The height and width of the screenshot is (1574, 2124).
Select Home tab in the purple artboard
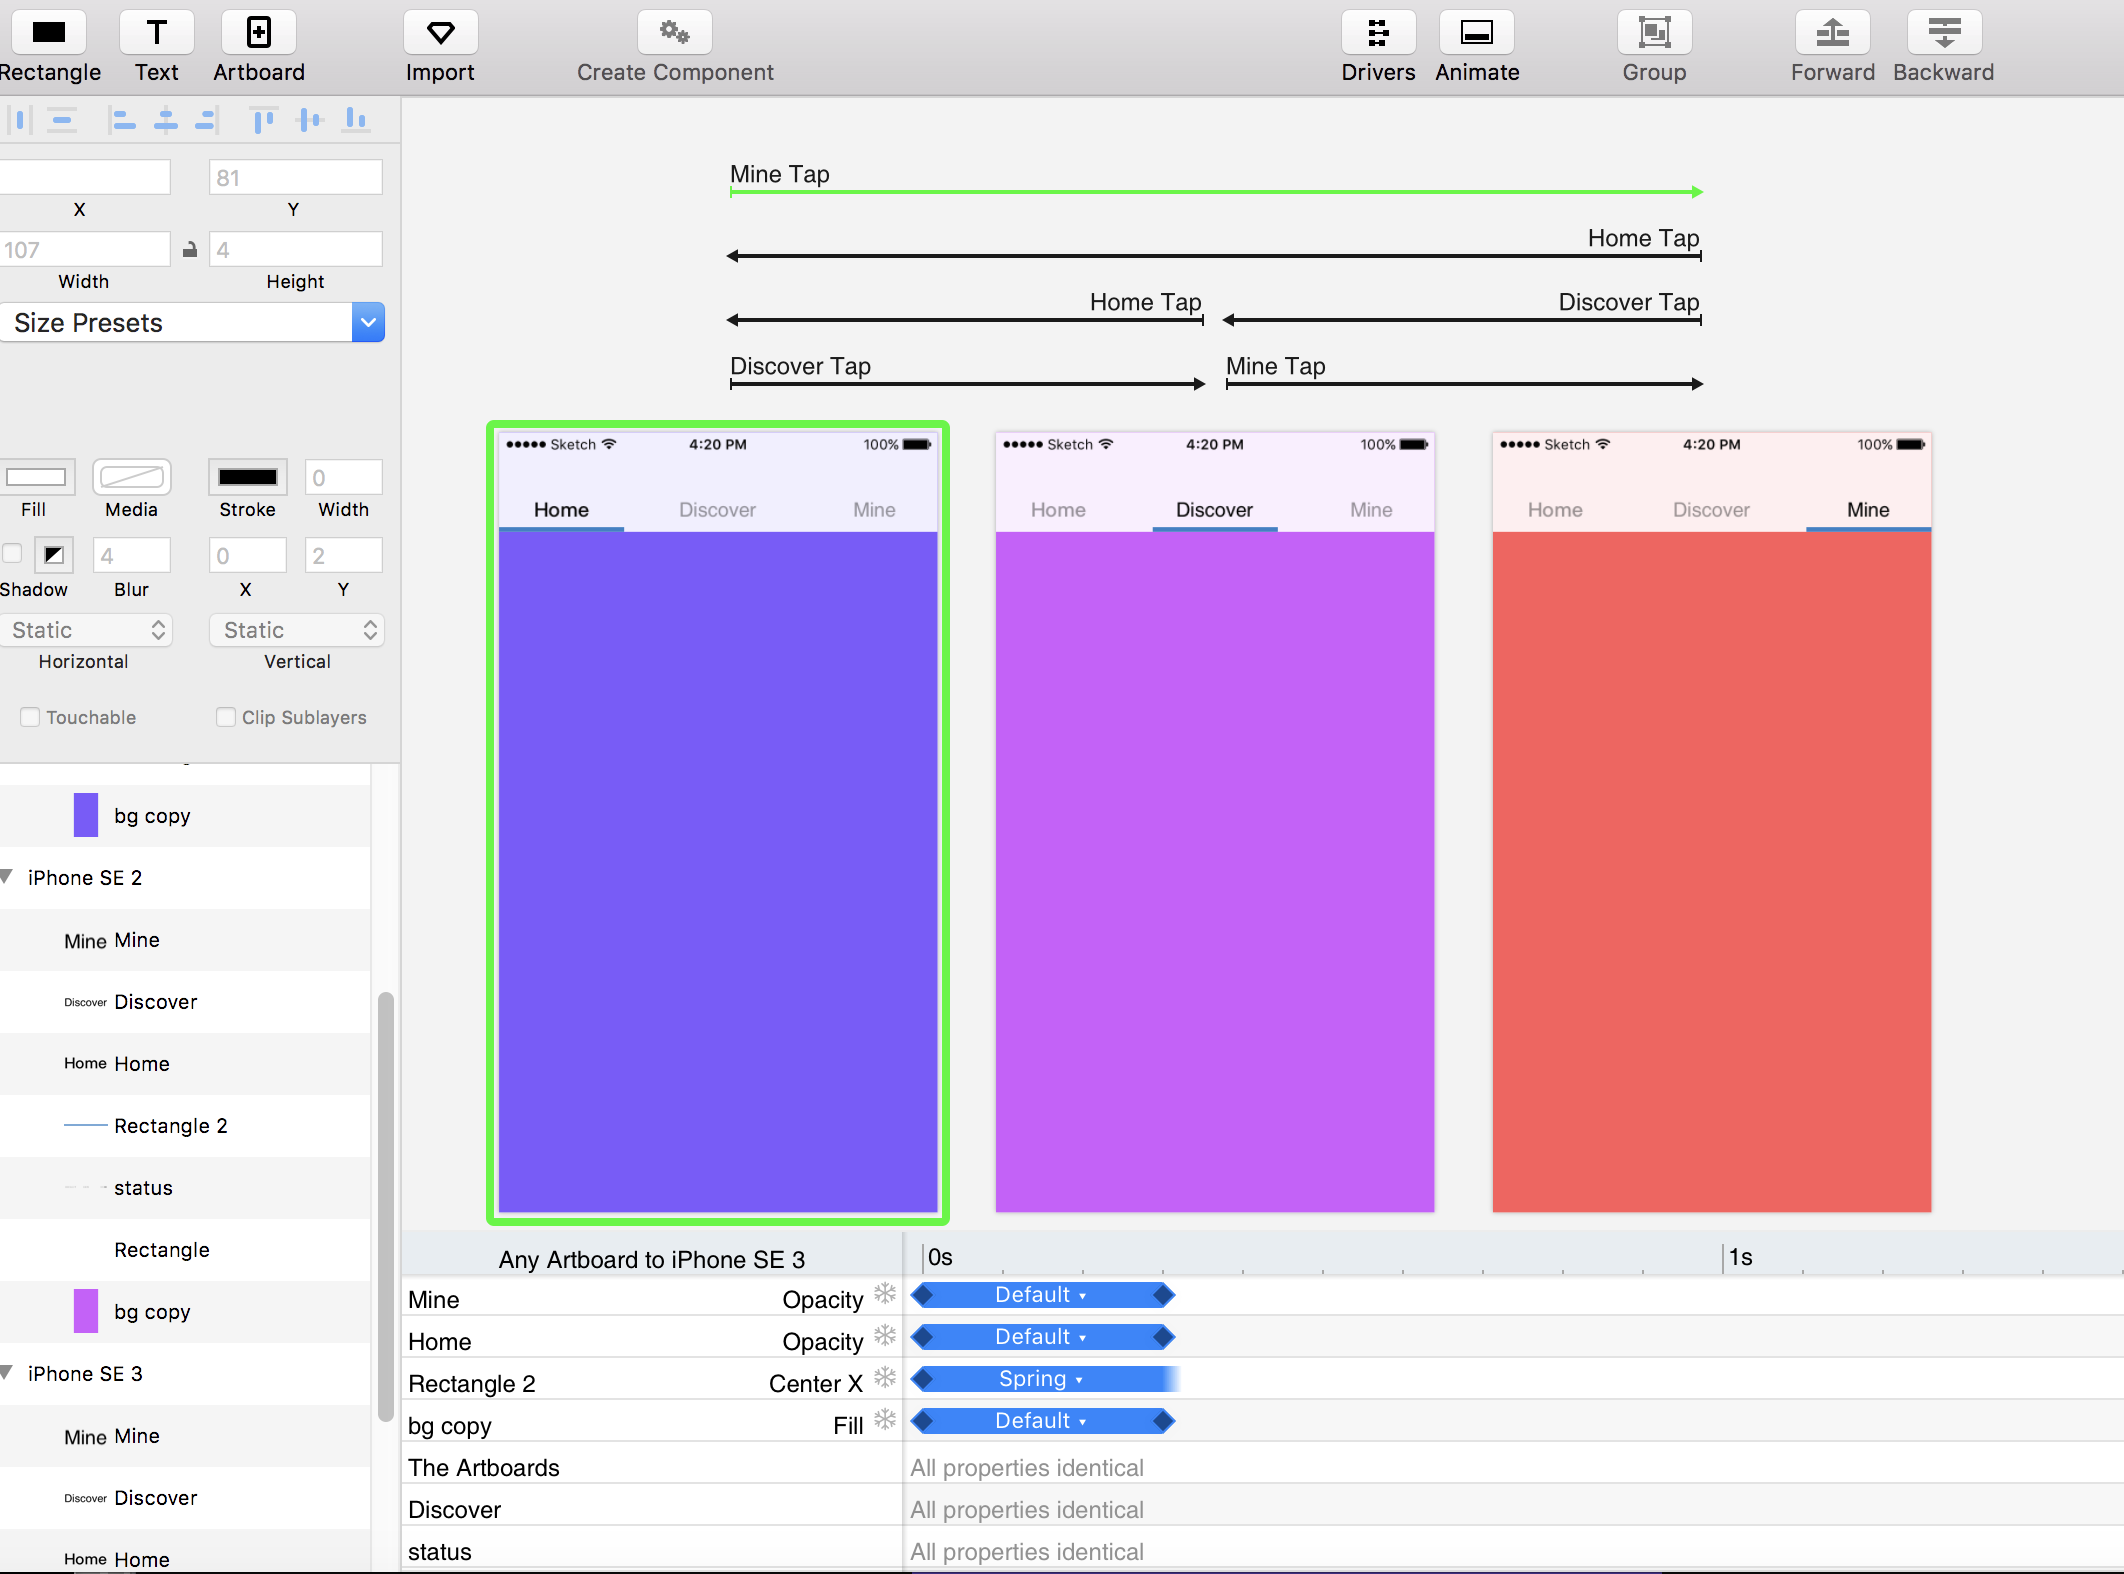pyautogui.click(x=1058, y=510)
